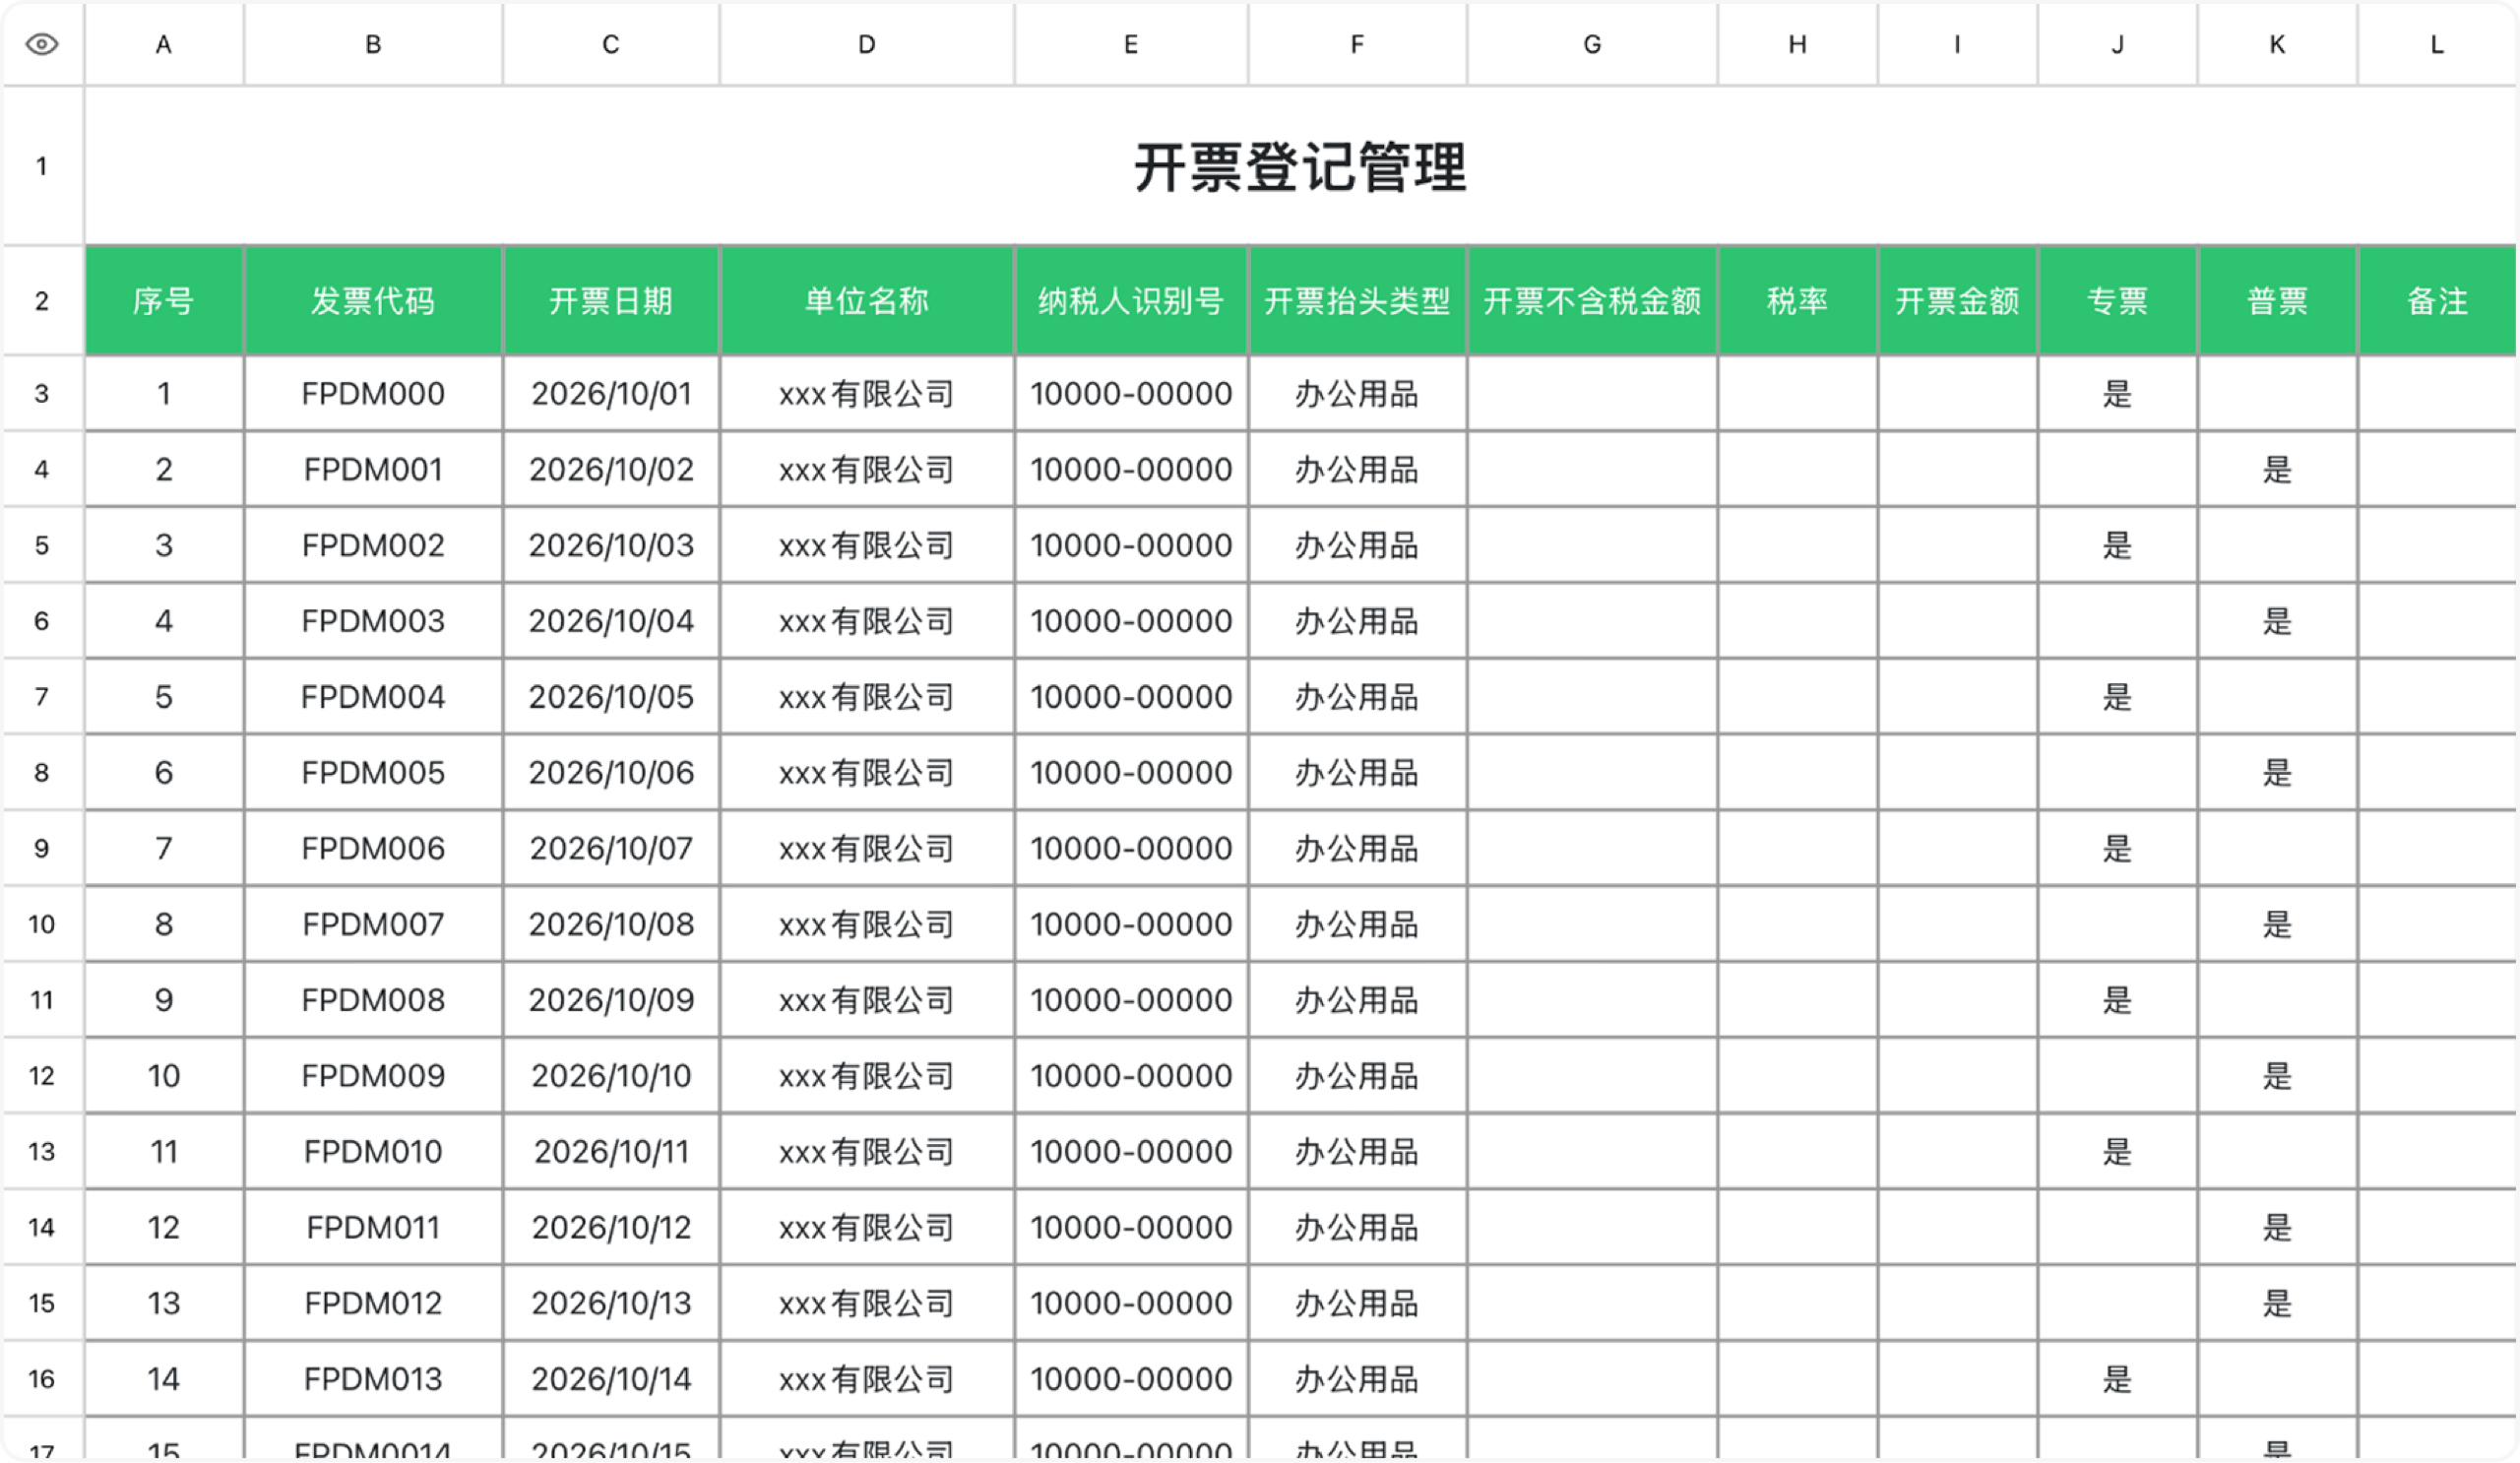Click 10000-00000 in the FPDM006 row

[x=1131, y=849]
